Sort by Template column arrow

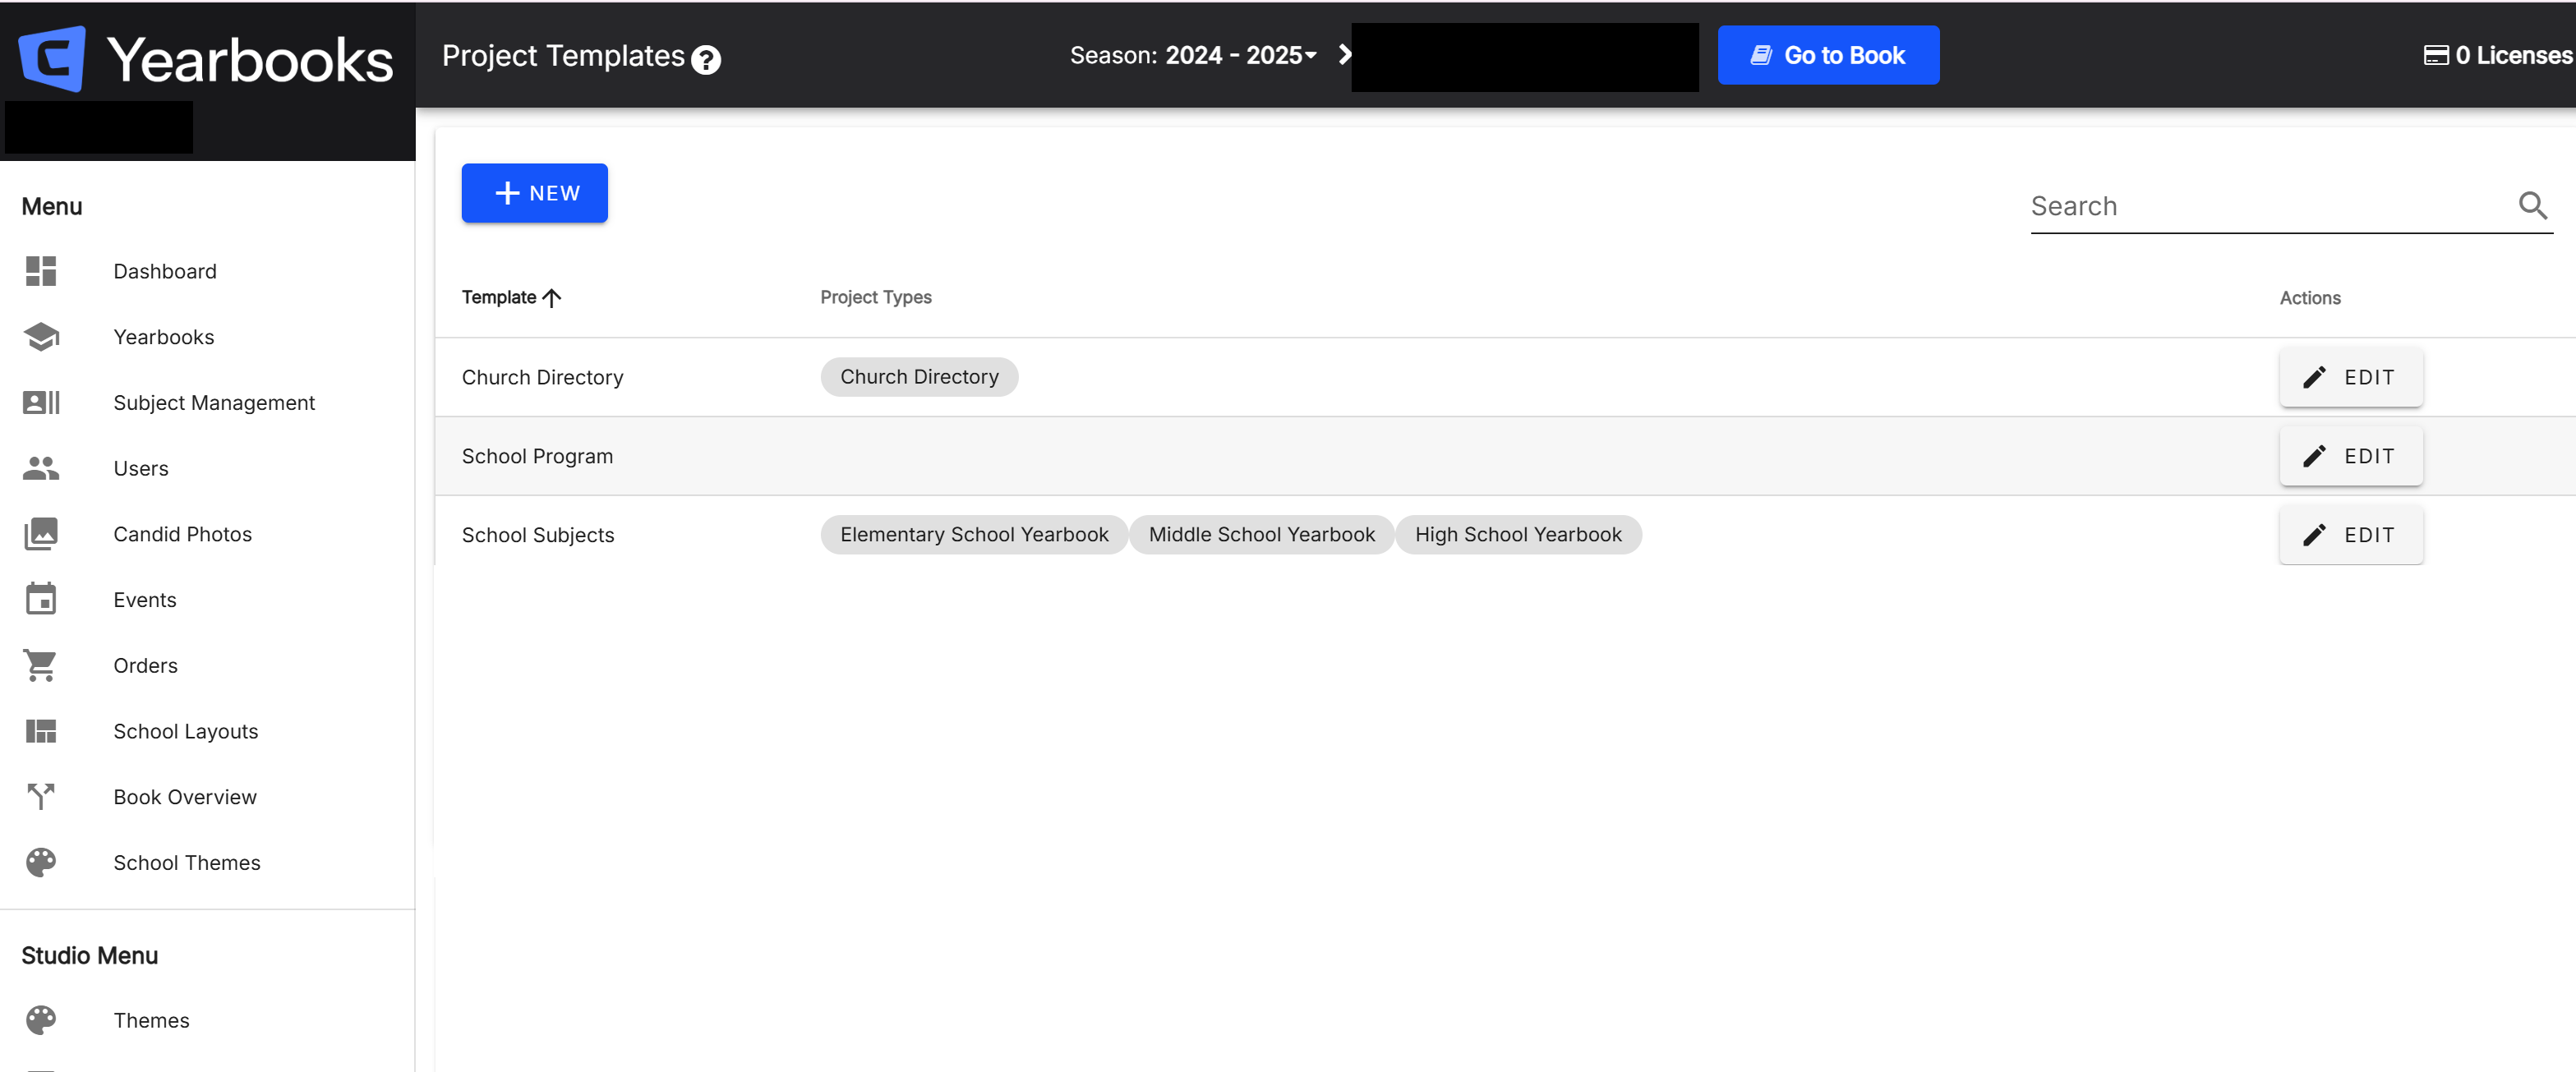point(552,297)
